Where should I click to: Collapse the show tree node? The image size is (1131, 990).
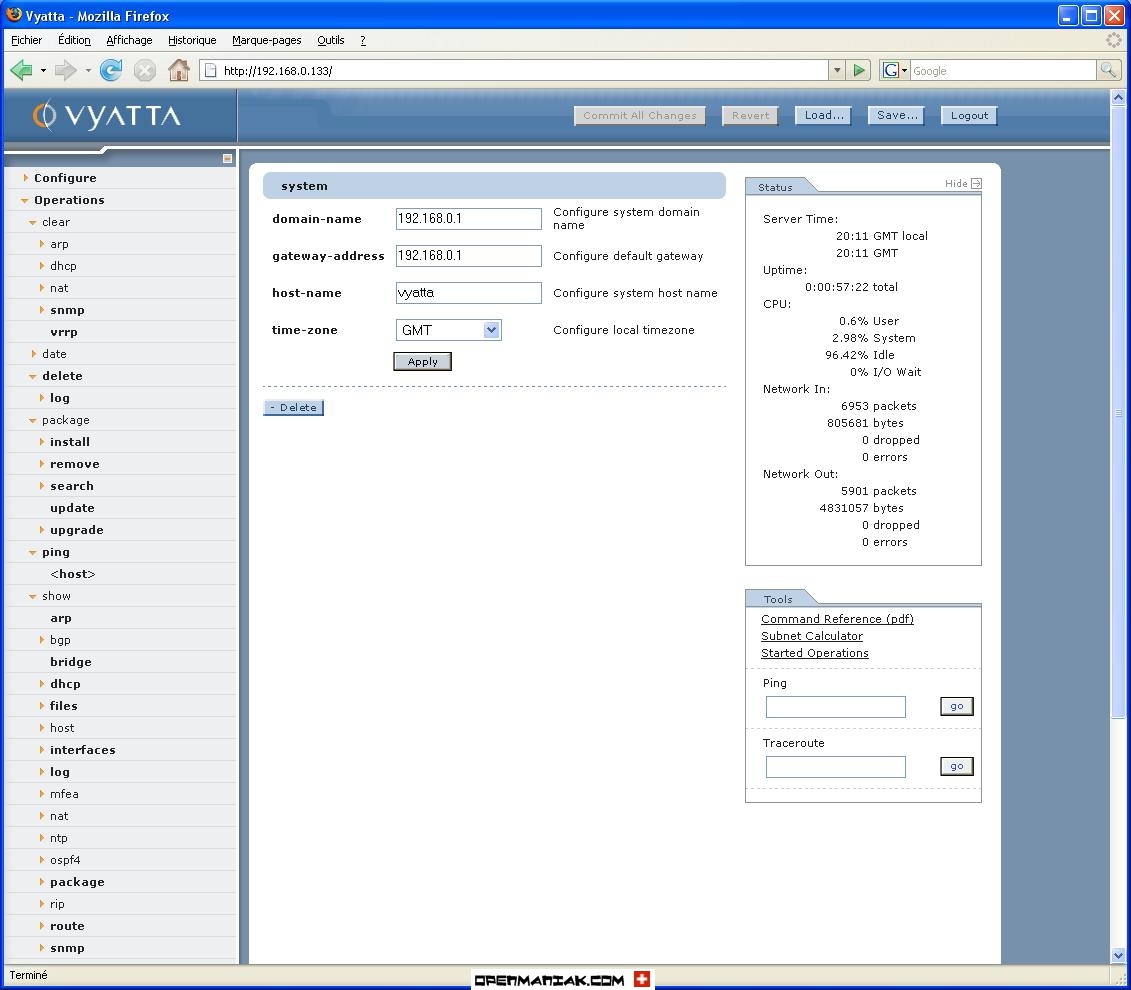click(x=33, y=596)
